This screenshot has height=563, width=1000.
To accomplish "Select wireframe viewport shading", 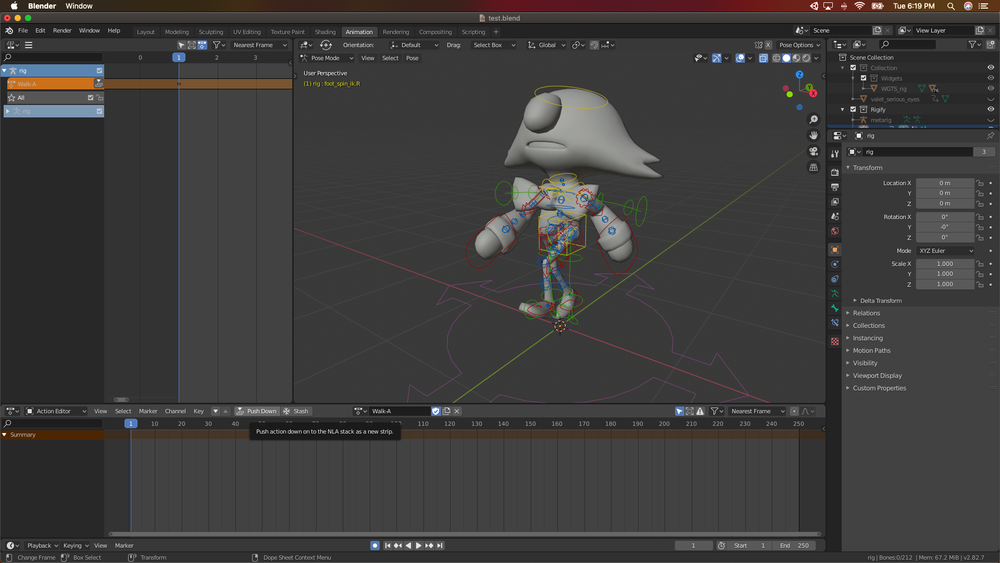I will pyautogui.click(x=776, y=58).
